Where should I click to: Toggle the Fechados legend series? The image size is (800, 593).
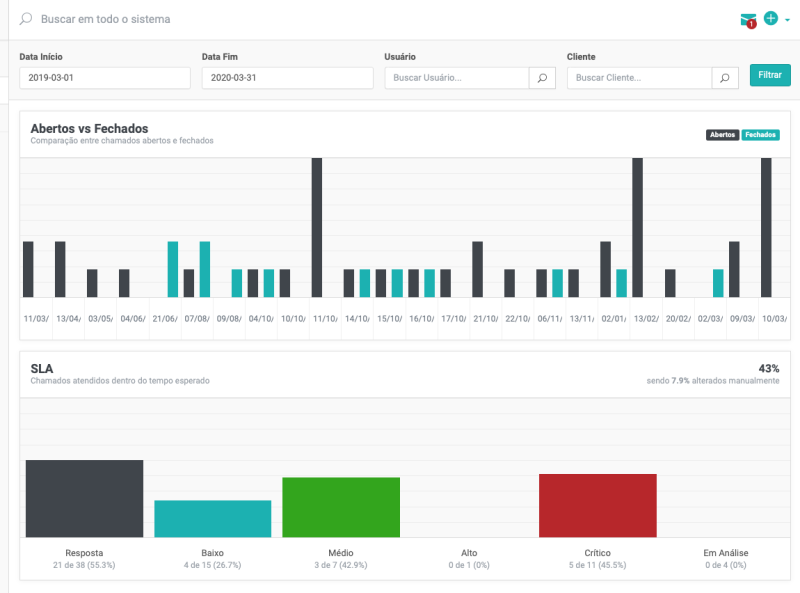(761, 134)
